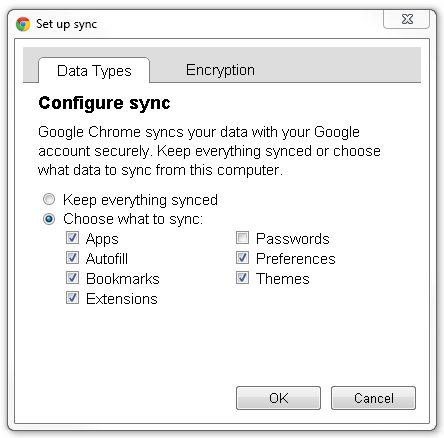
Task: Click the Configure sync heading
Action: [x=104, y=103]
